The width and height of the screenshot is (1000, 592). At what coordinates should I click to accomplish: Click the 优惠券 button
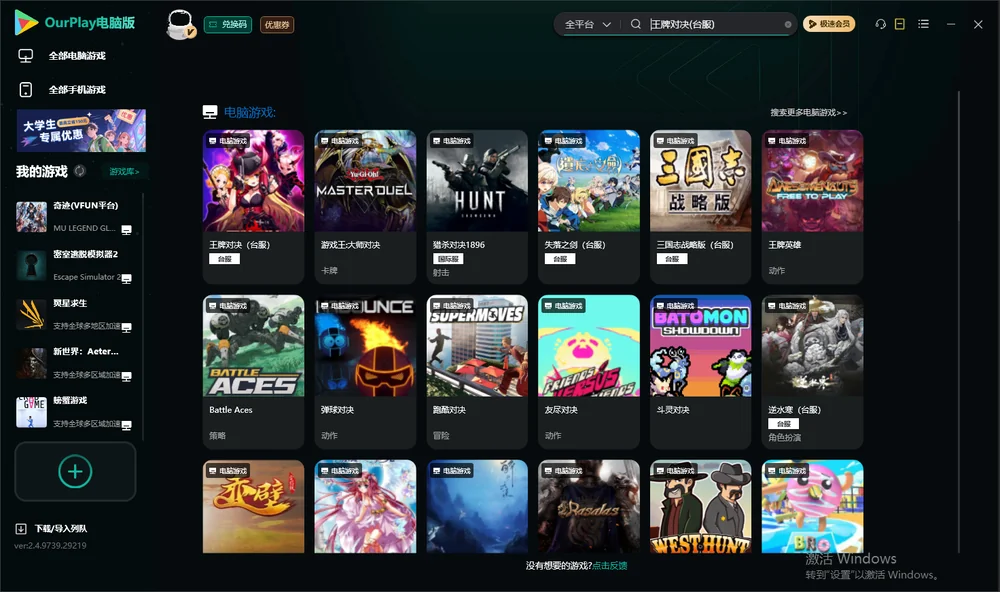point(277,25)
